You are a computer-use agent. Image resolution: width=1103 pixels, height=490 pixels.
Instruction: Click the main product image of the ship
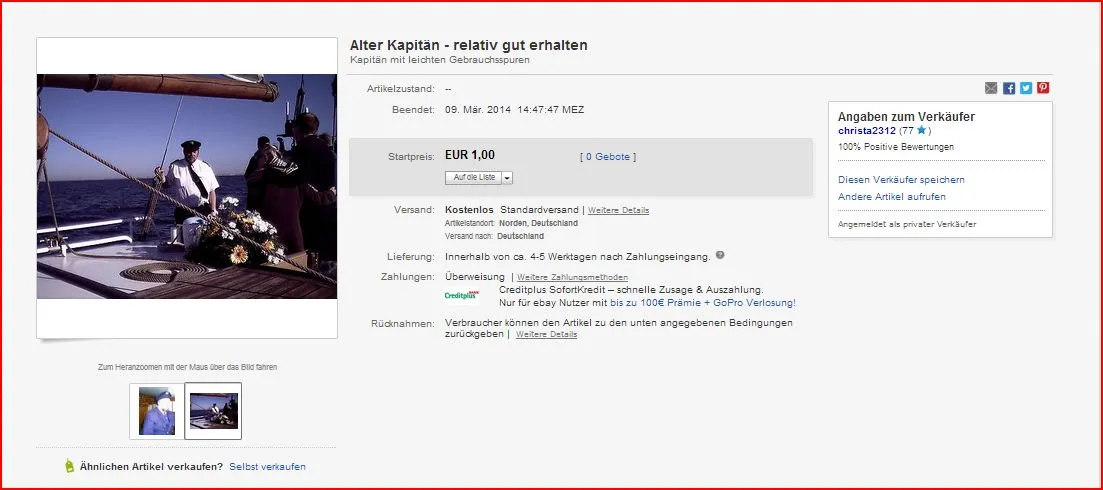tap(187, 186)
